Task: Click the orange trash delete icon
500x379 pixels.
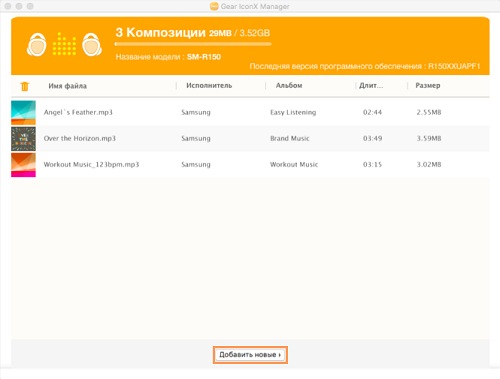Action: coord(25,86)
